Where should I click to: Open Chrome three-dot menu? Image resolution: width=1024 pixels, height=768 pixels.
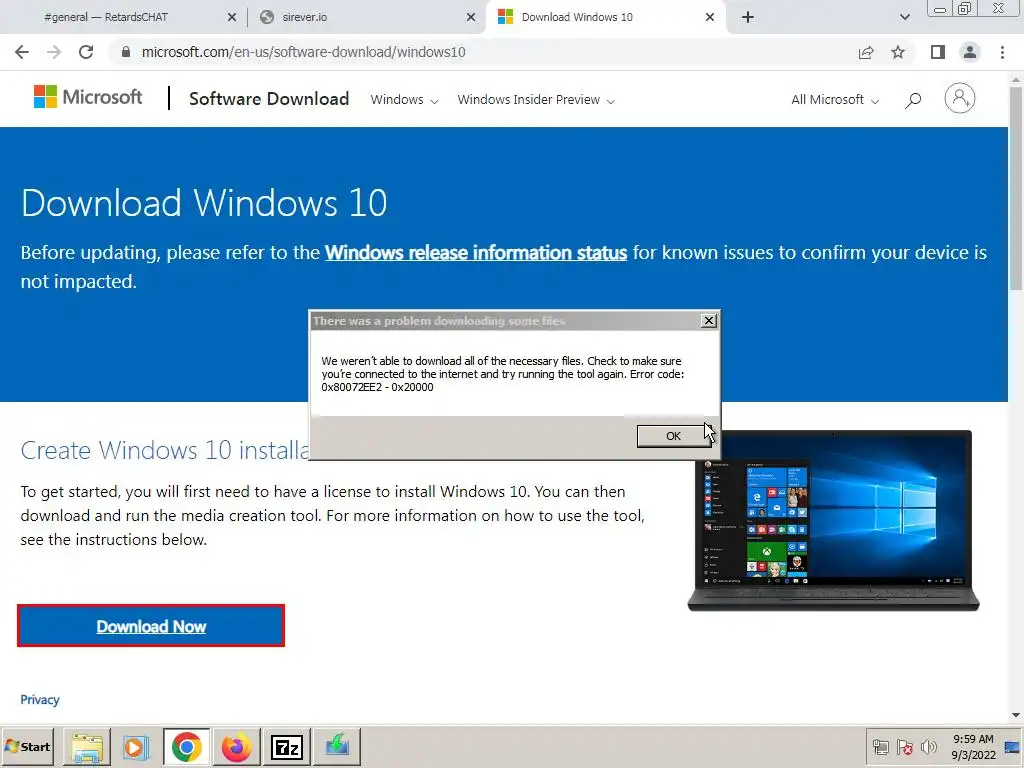click(x=1002, y=52)
